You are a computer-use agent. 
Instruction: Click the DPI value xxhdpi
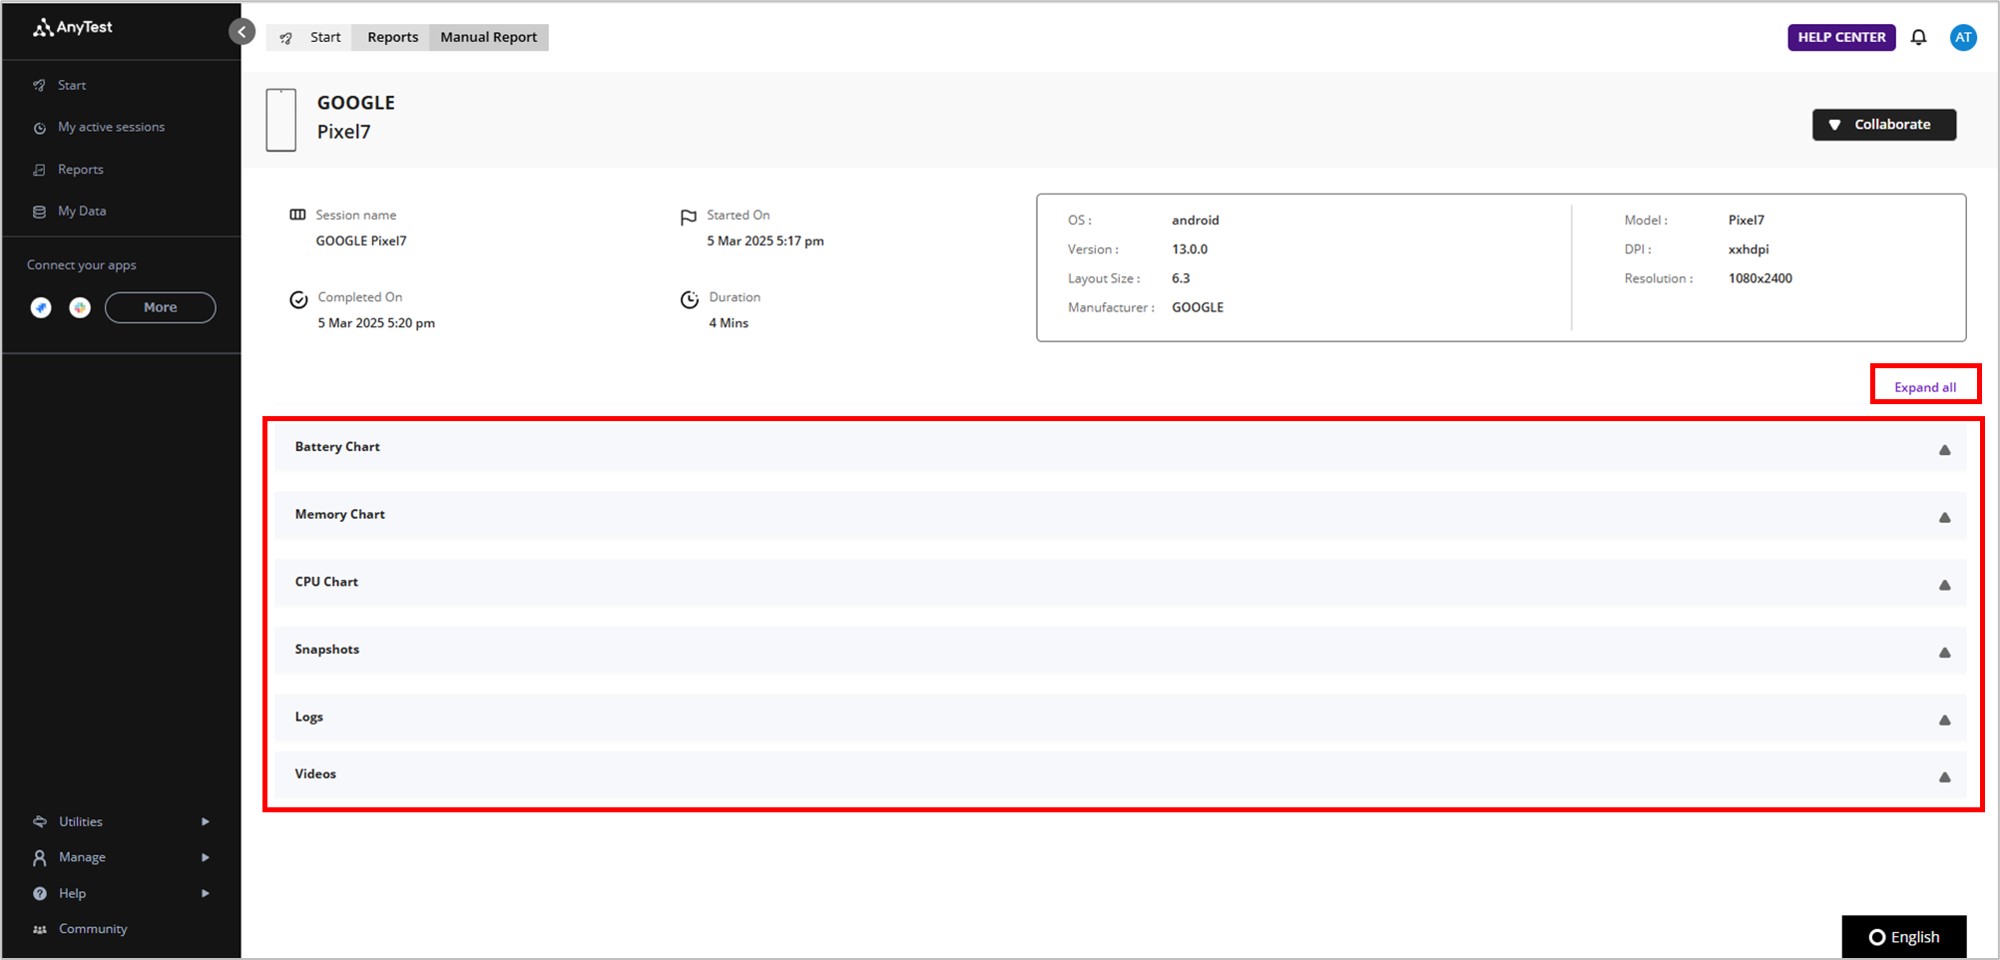pyautogui.click(x=1748, y=249)
